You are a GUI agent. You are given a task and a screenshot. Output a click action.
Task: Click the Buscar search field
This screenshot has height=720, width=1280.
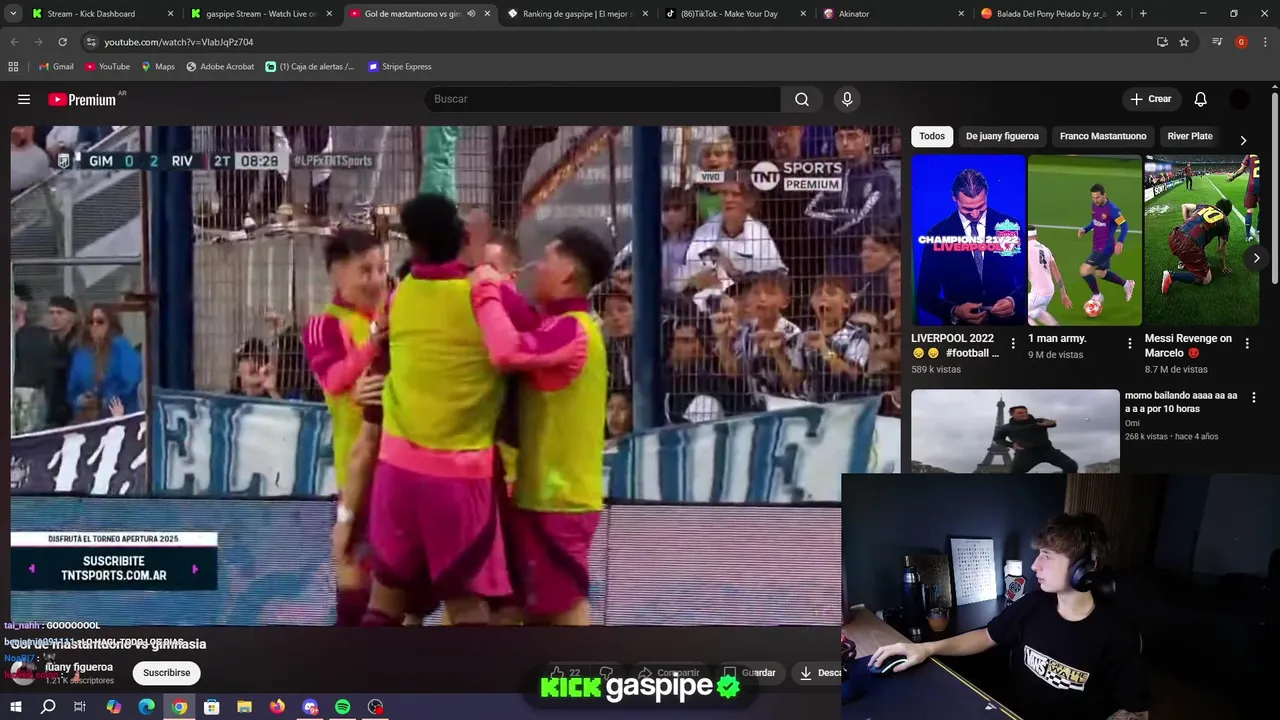click(x=603, y=99)
